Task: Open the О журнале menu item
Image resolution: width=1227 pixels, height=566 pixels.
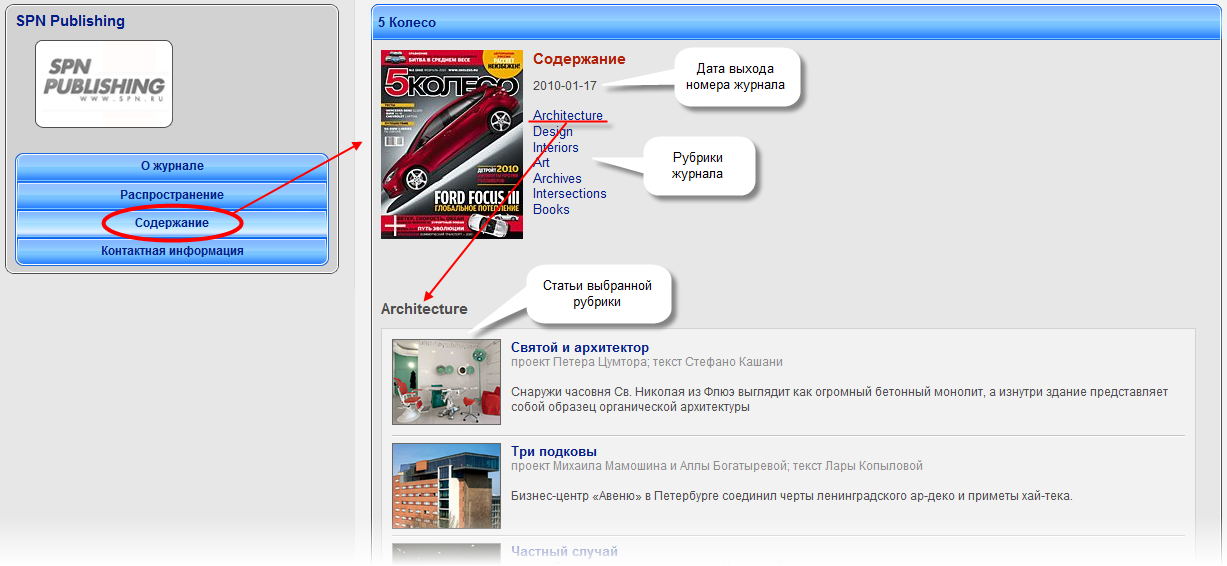Action: point(172,166)
